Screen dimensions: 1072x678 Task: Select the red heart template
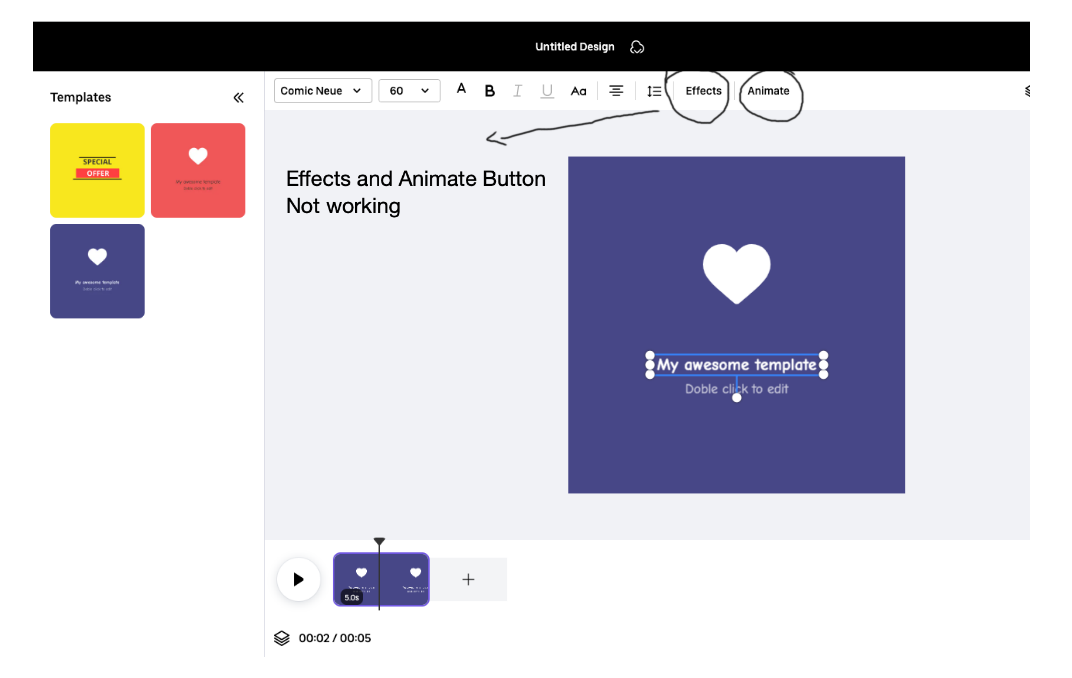[198, 170]
